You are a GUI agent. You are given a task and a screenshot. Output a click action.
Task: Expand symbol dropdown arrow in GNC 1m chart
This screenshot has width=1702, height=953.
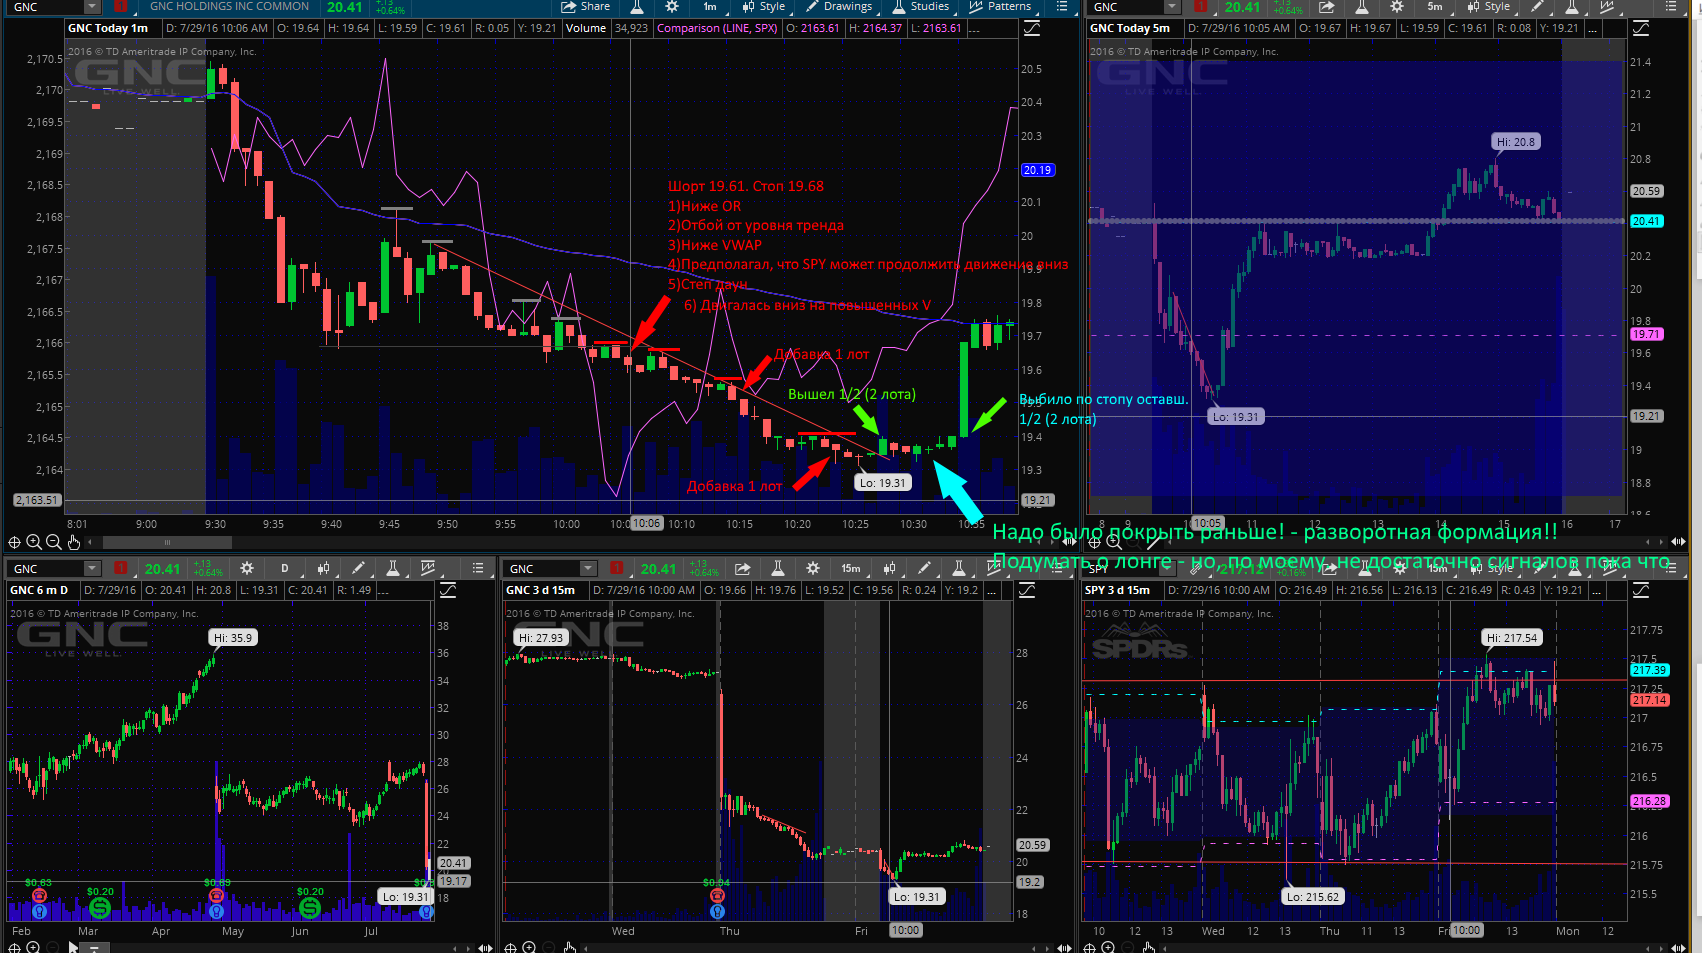click(92, 6)
